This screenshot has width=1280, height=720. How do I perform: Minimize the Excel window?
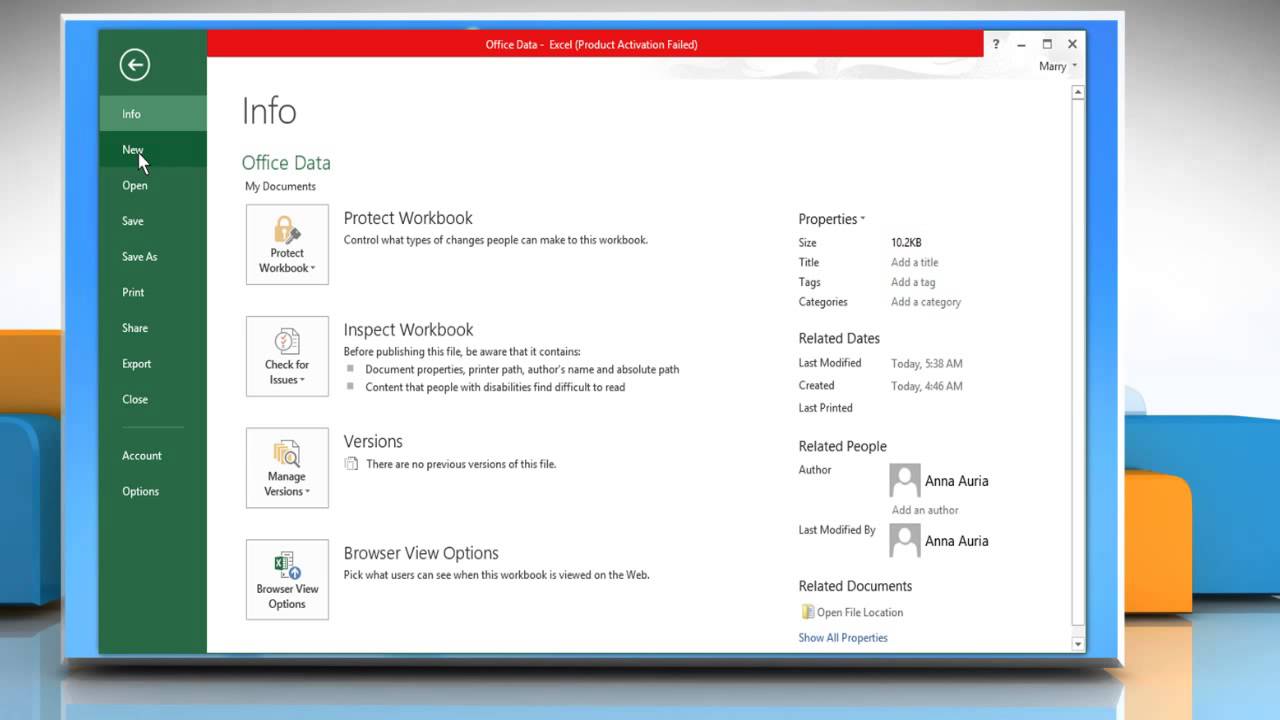(x=1021, y=44)
